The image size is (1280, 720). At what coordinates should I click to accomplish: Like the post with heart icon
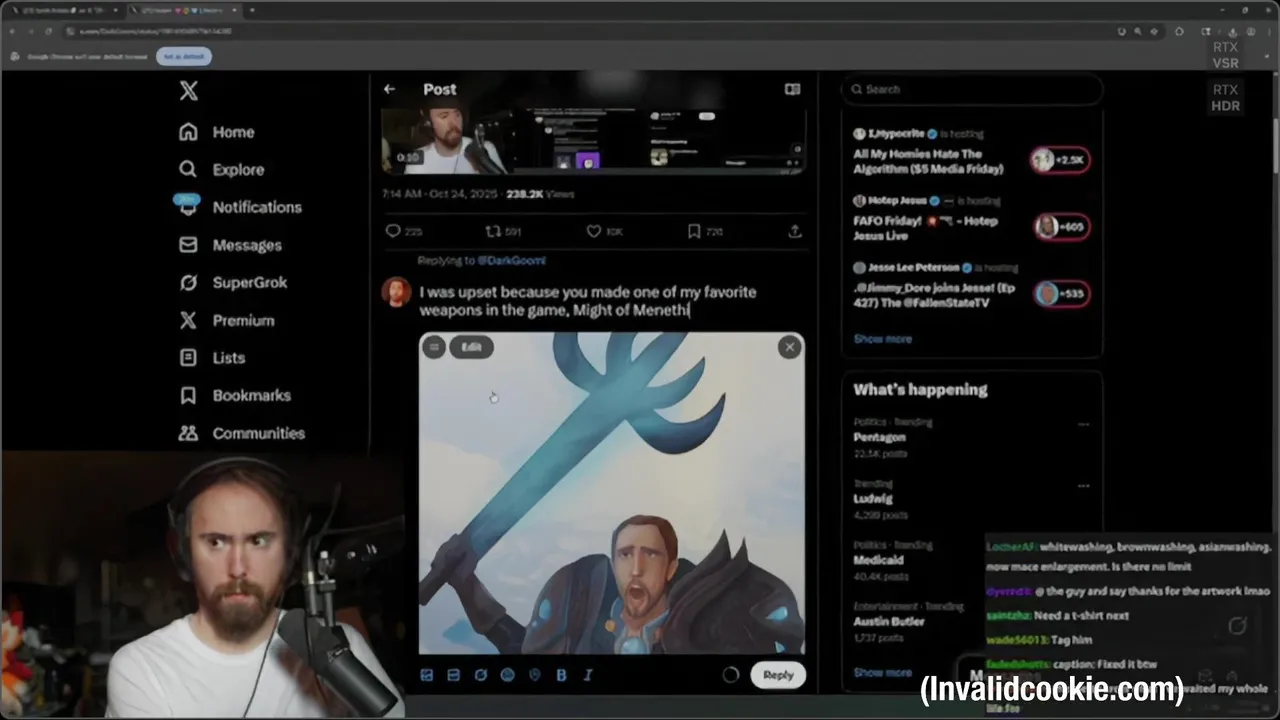click(x=593, y=231)
